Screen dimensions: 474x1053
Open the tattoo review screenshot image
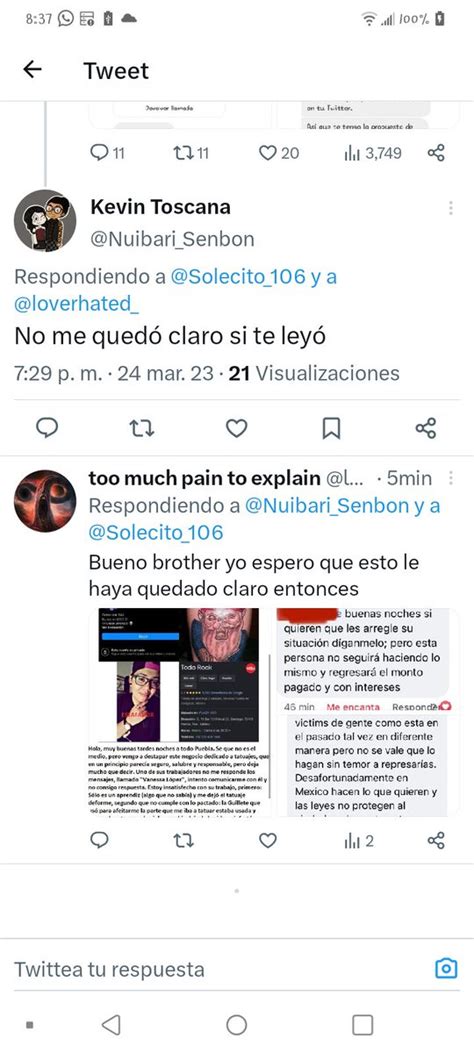coord(180,712)
